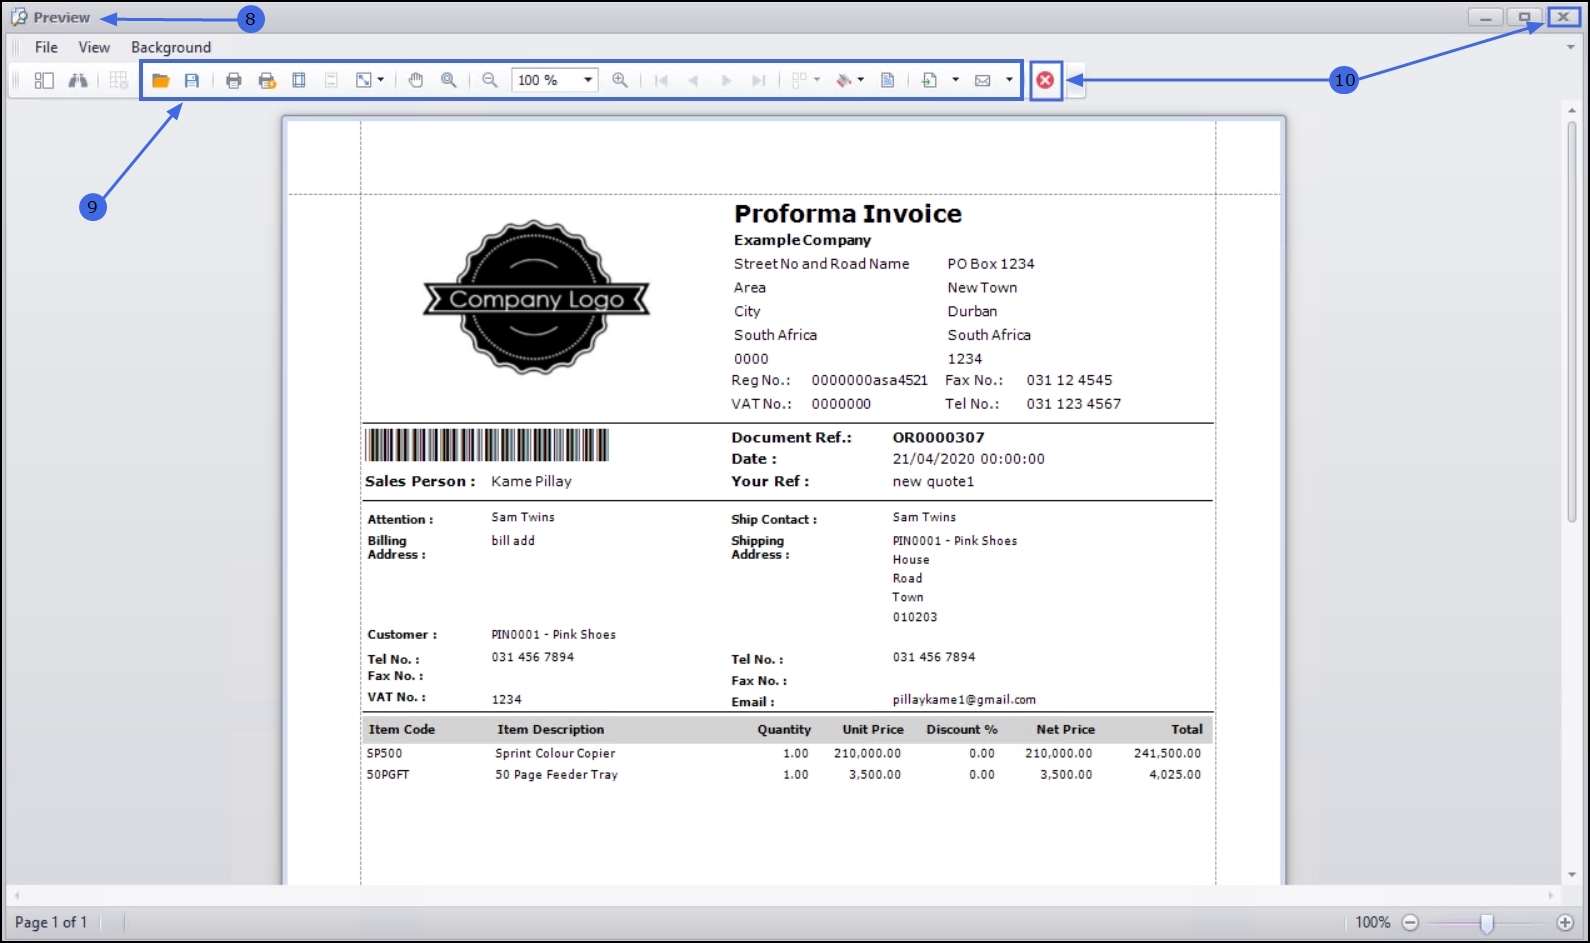Click the status bar zoom slider handle

click(x=1487, y=923)
